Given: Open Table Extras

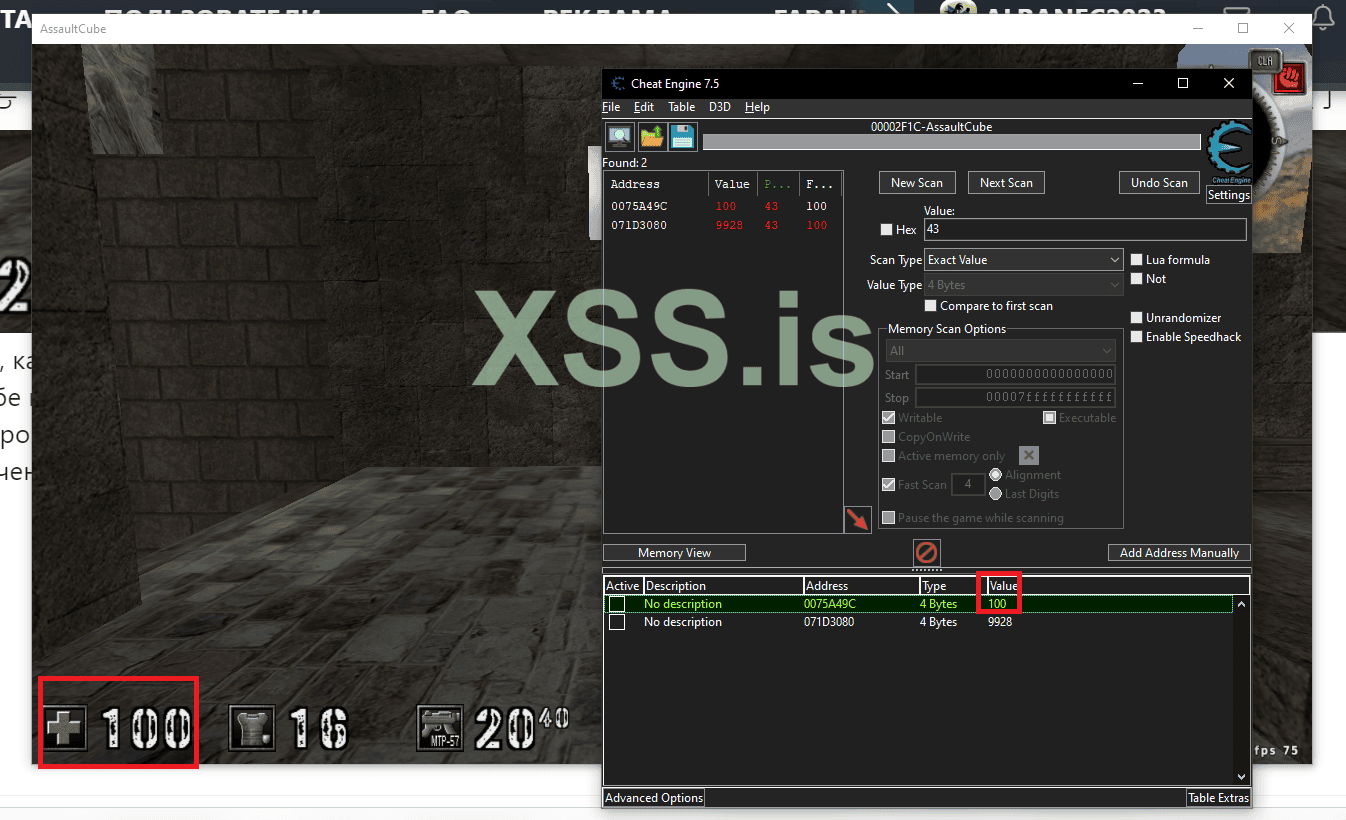Looking at the screenshot, I should (1218, 798).
